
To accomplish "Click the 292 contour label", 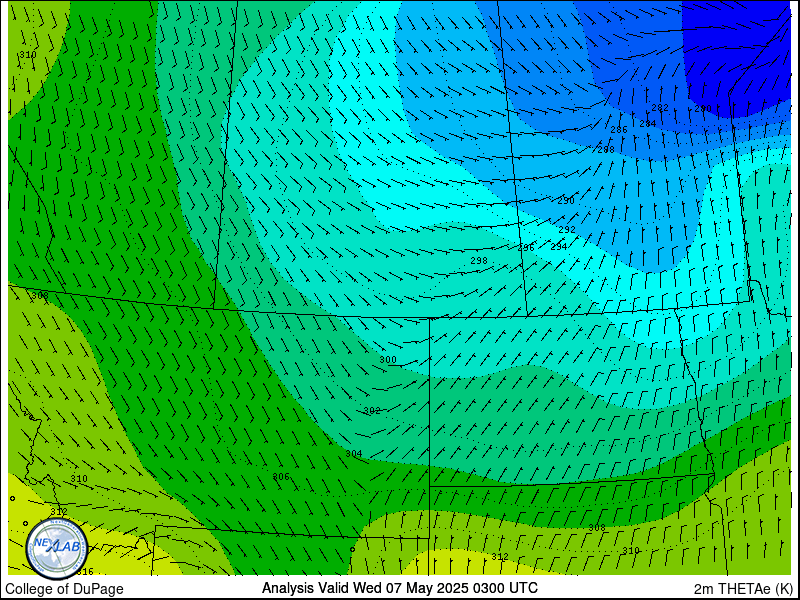I will click(x=567, y=230).
